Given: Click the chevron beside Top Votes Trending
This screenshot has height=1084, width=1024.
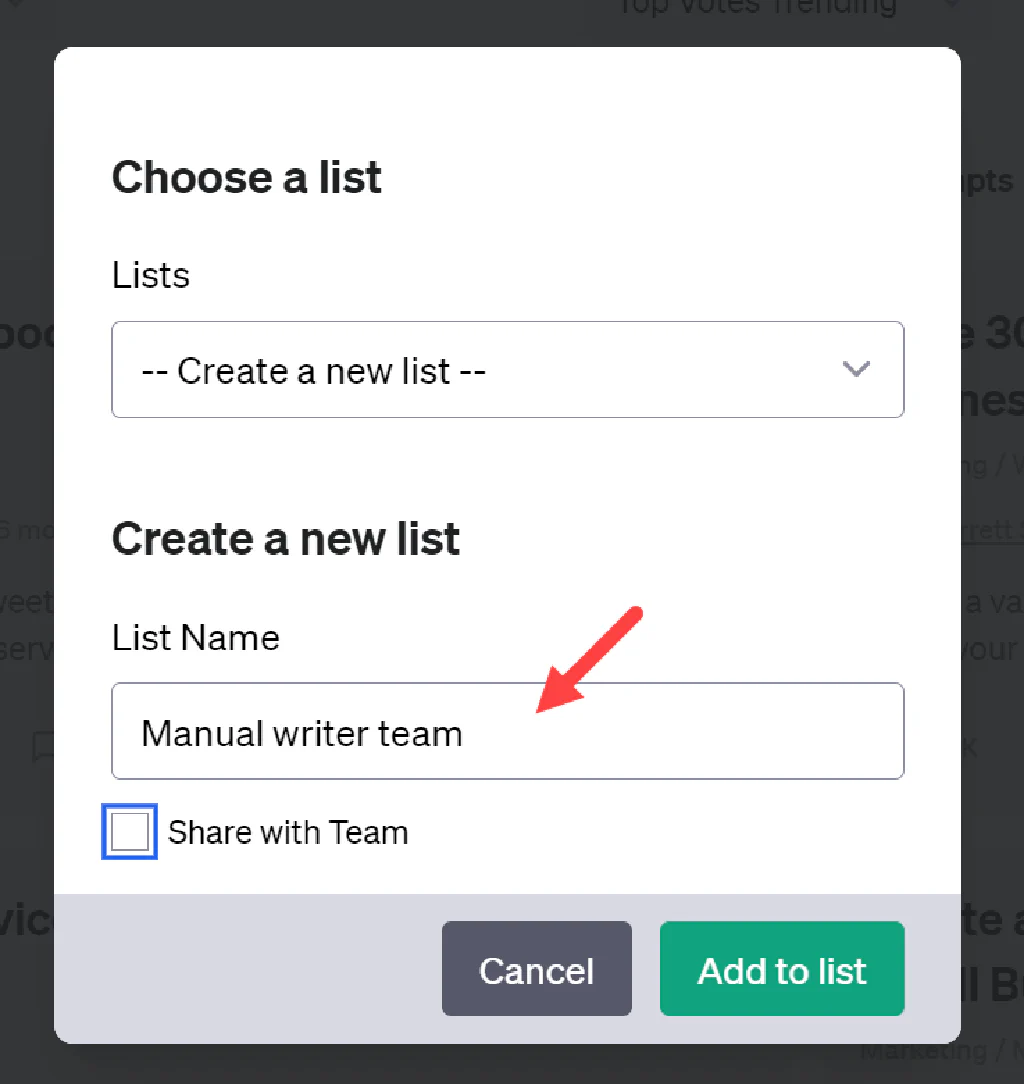Looking at the screenshot, I should (x=953, y=6).
